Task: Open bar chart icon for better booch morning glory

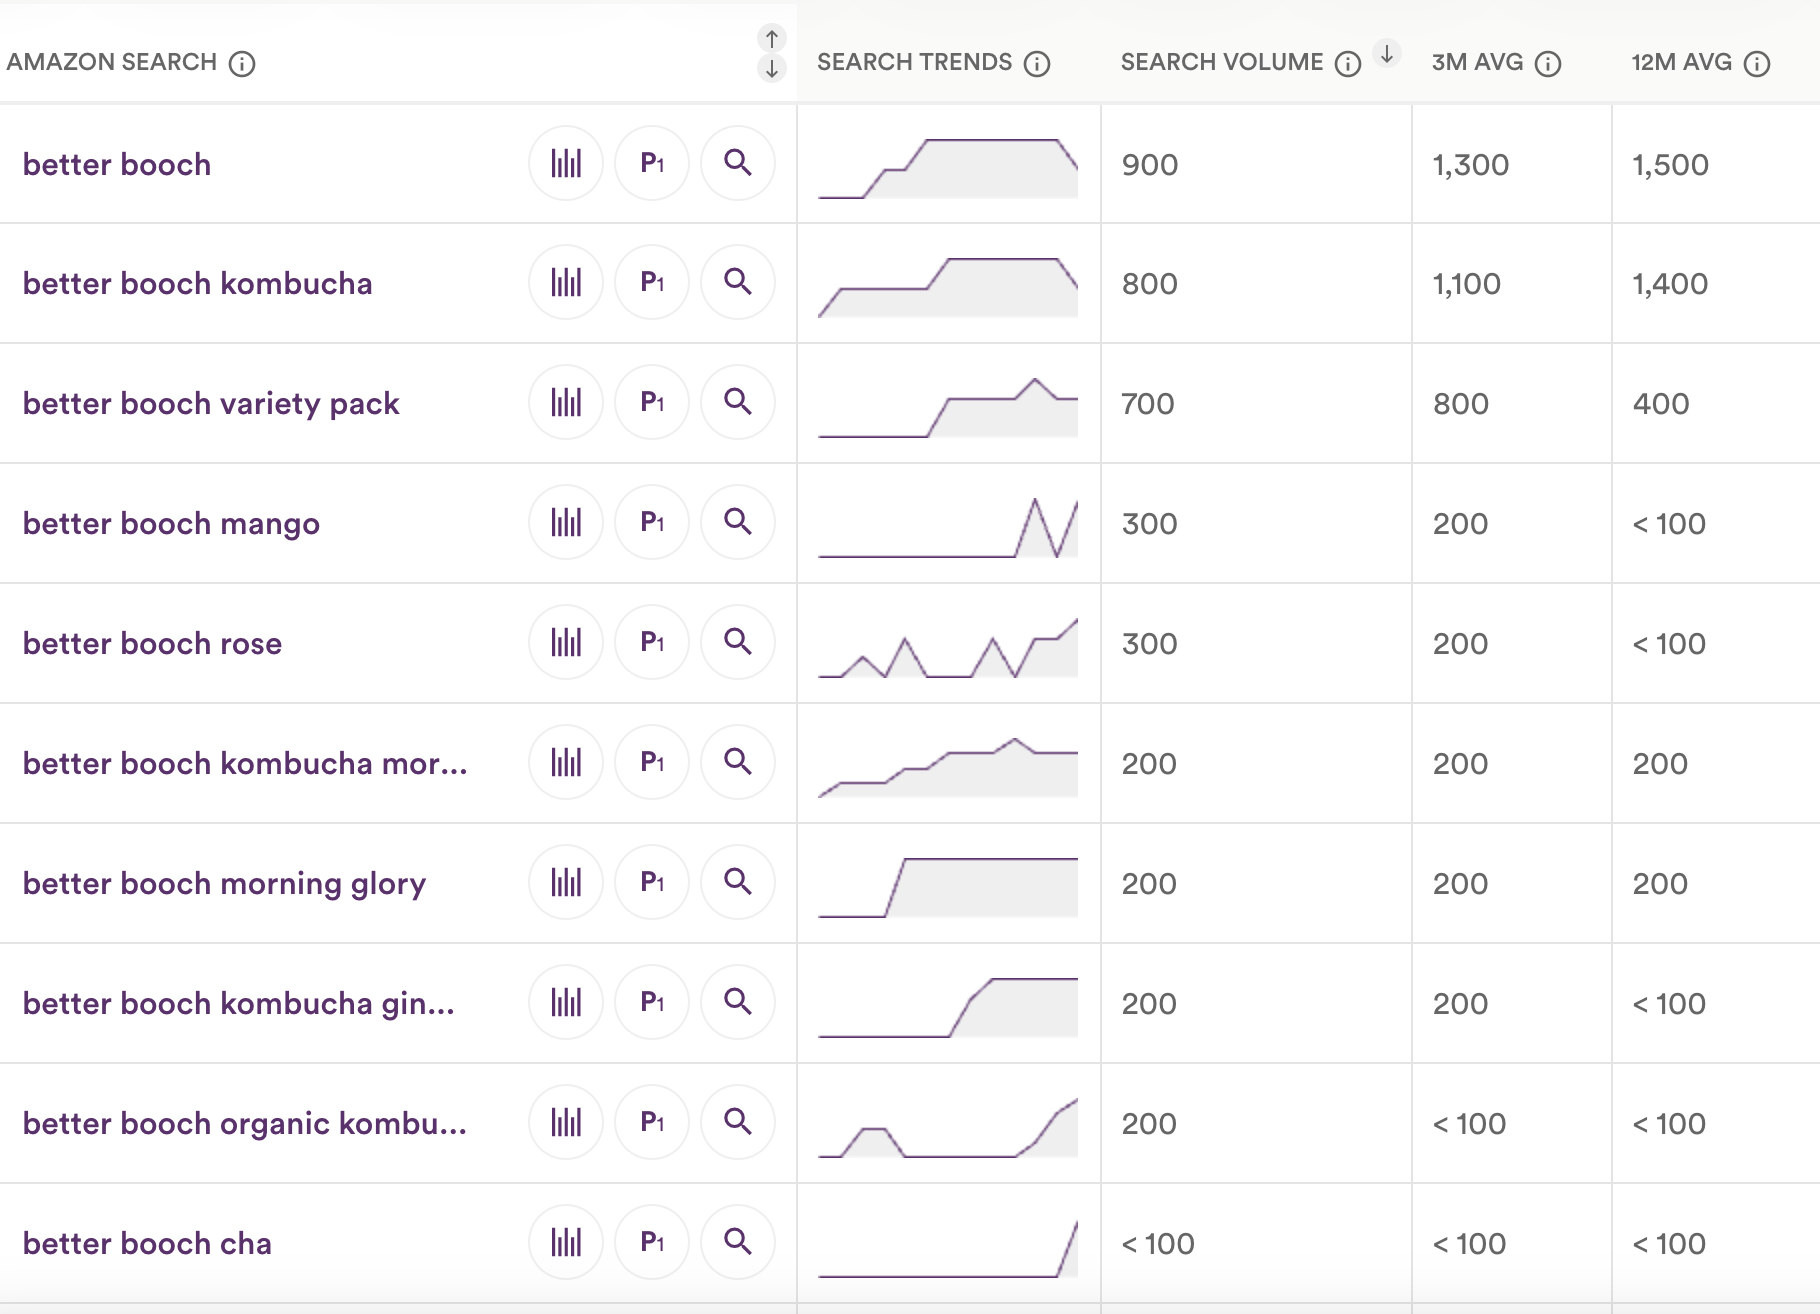Action: [x=566, y=883]
